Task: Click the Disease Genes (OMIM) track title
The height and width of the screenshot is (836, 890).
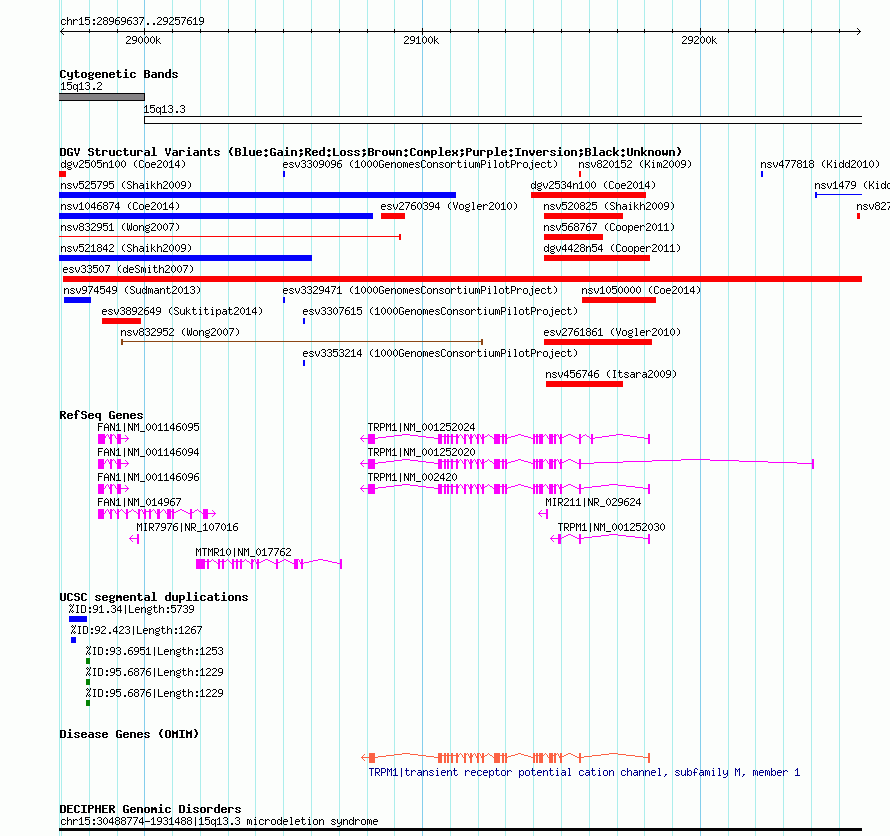Action: (129, 734)
